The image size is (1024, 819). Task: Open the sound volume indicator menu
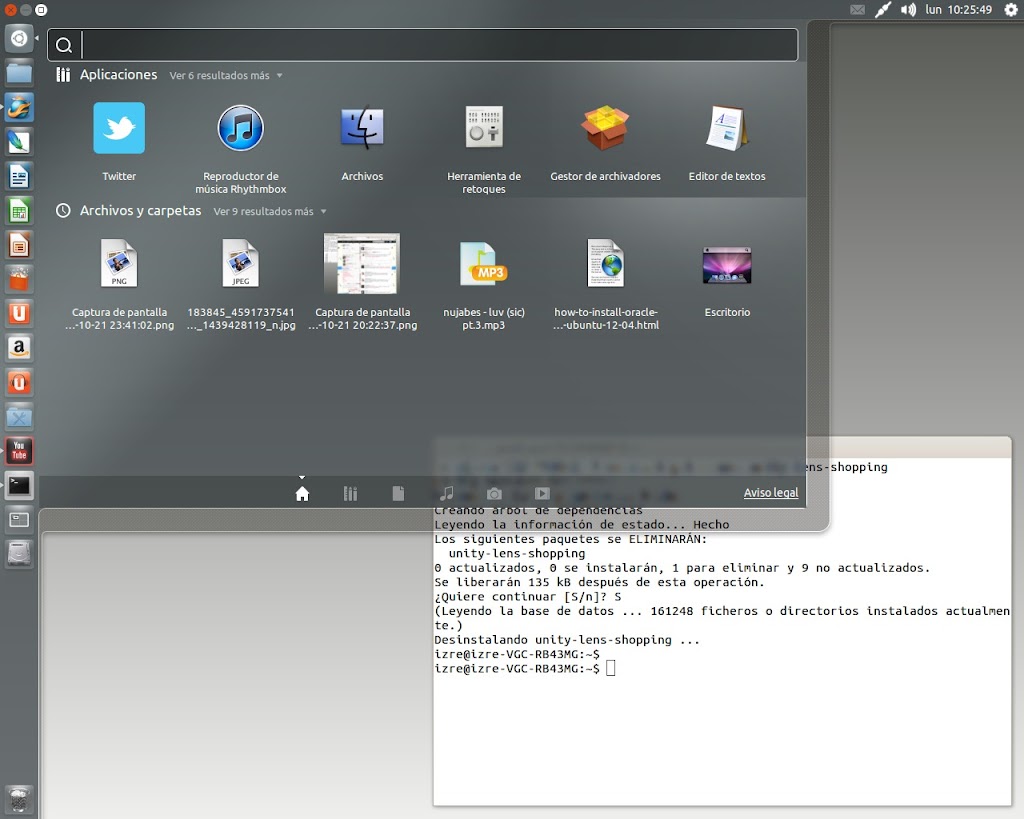tap(908, 10)
